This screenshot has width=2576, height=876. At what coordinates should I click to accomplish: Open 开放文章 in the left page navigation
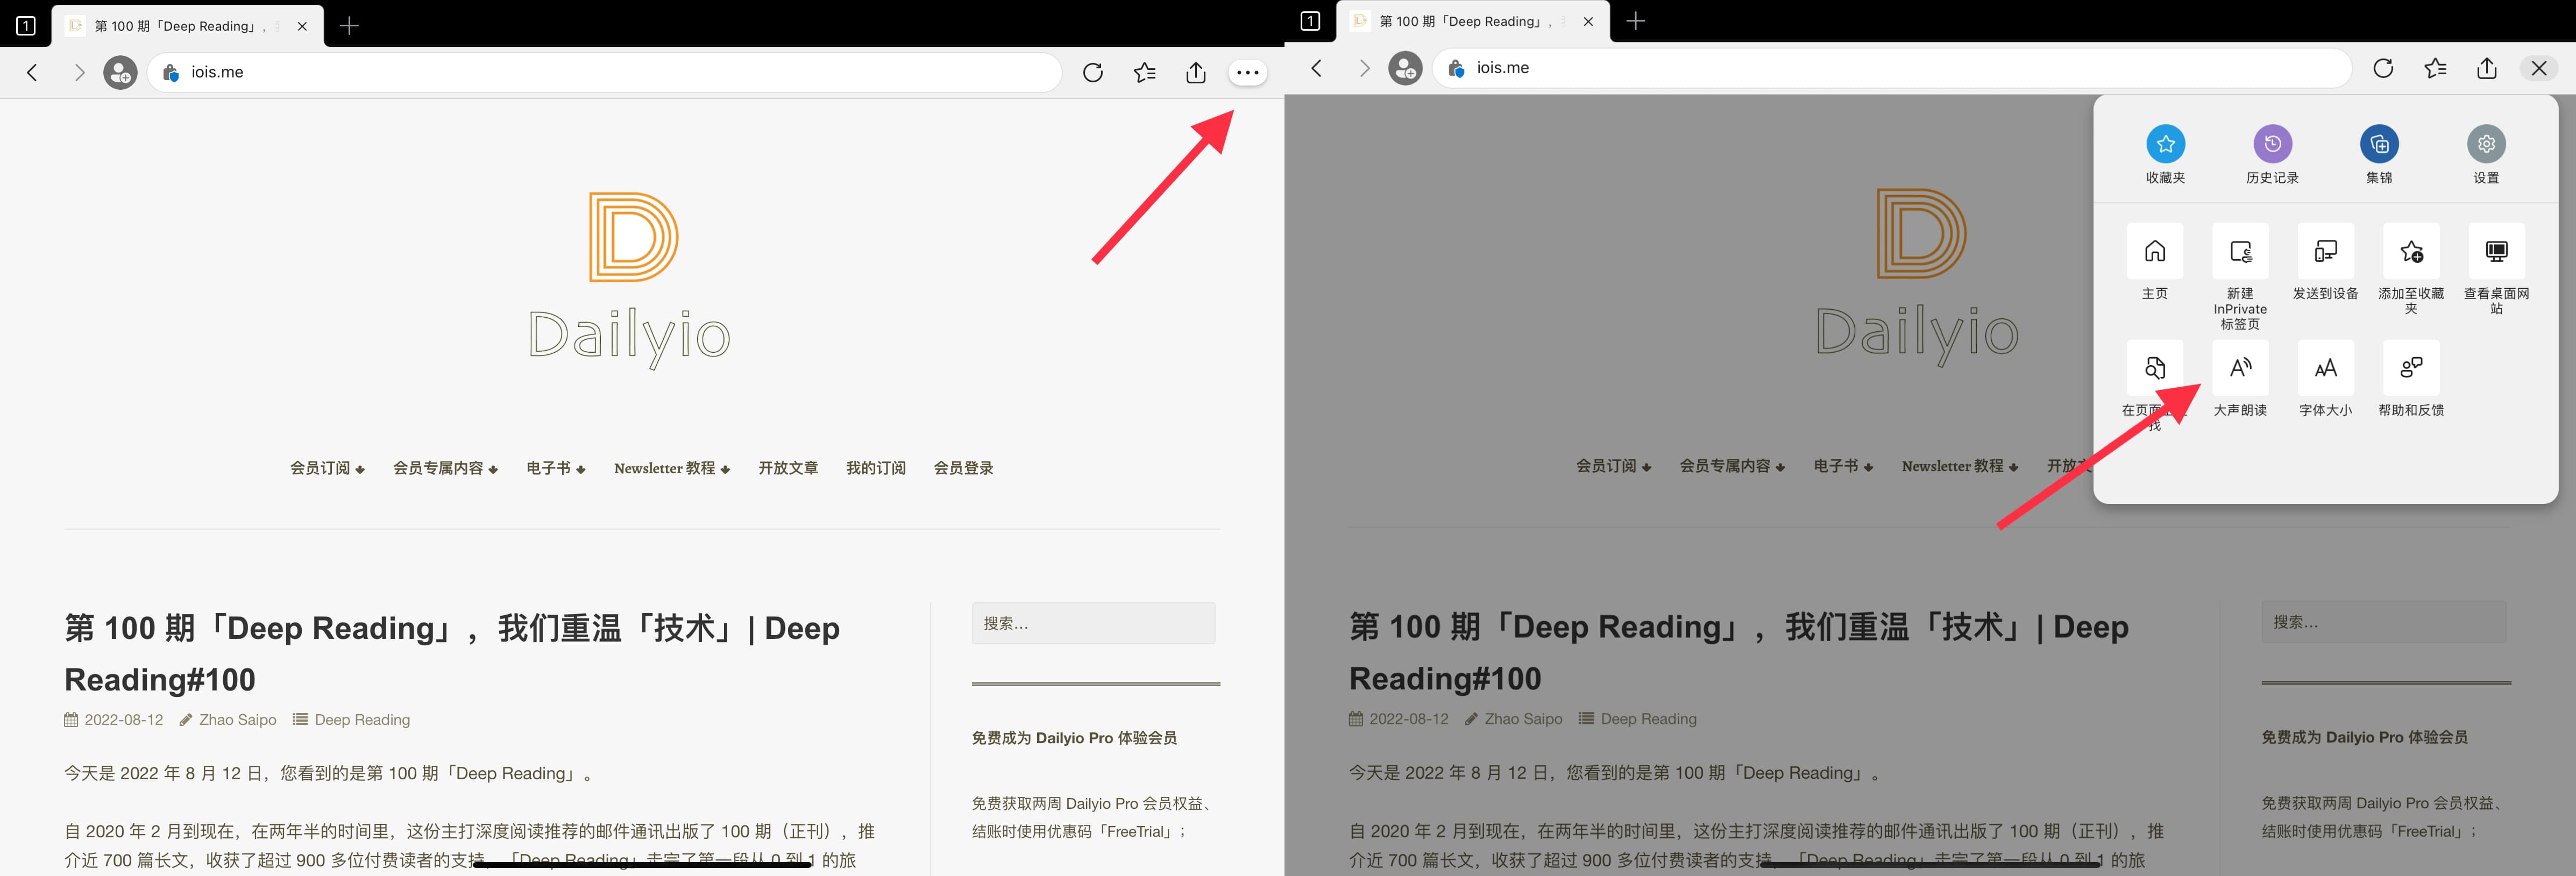(788, 468)
